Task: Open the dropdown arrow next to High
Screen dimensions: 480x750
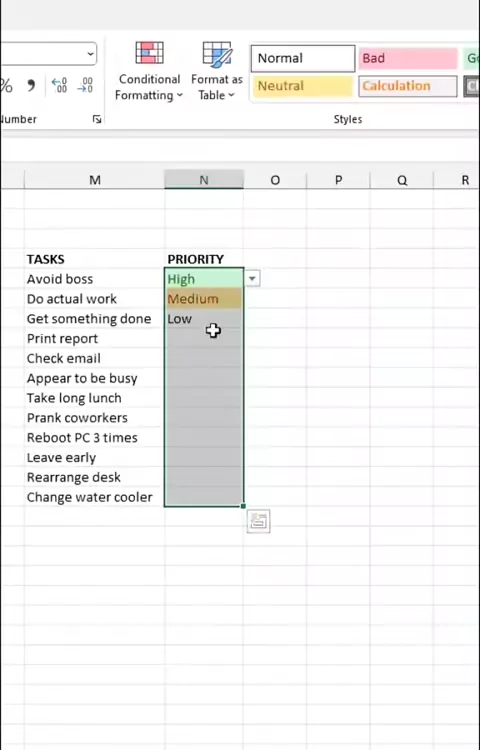Action: point(252,278)
